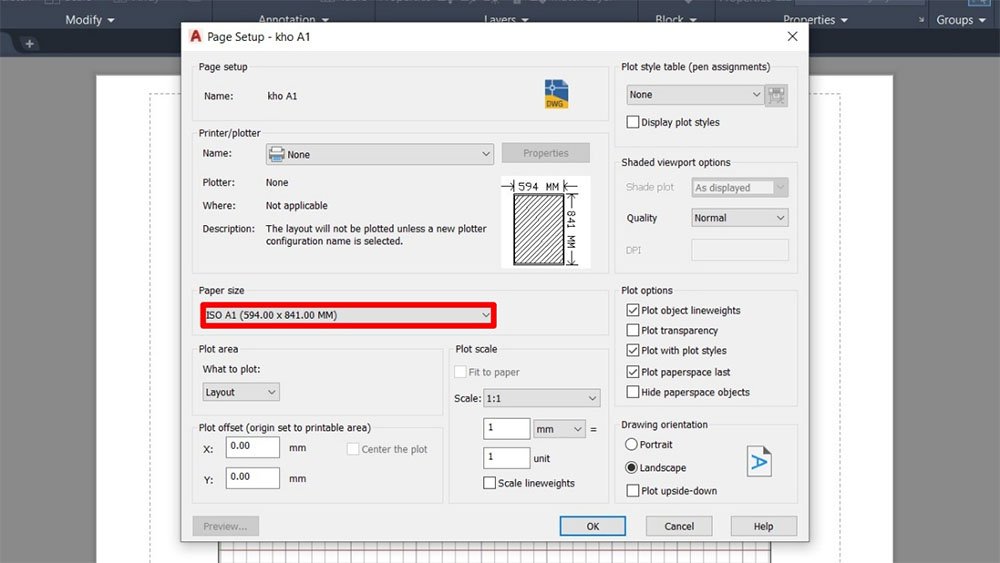Click the OK button
The image size is (1000, 563).
pyautogui.click(x=592, y=526)
